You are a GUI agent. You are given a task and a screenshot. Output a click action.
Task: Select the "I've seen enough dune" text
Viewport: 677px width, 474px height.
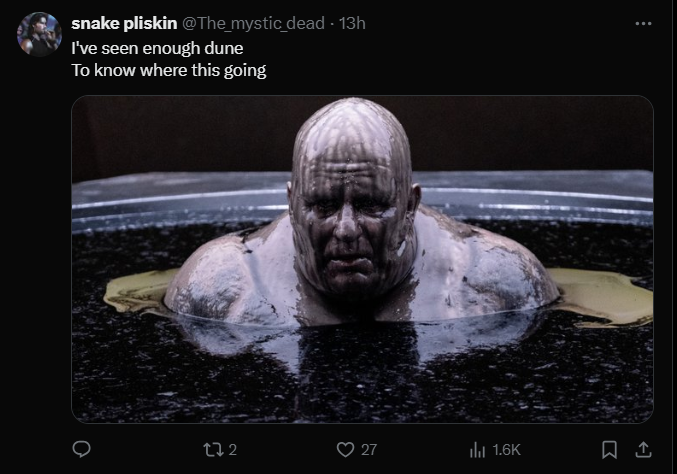157,48
